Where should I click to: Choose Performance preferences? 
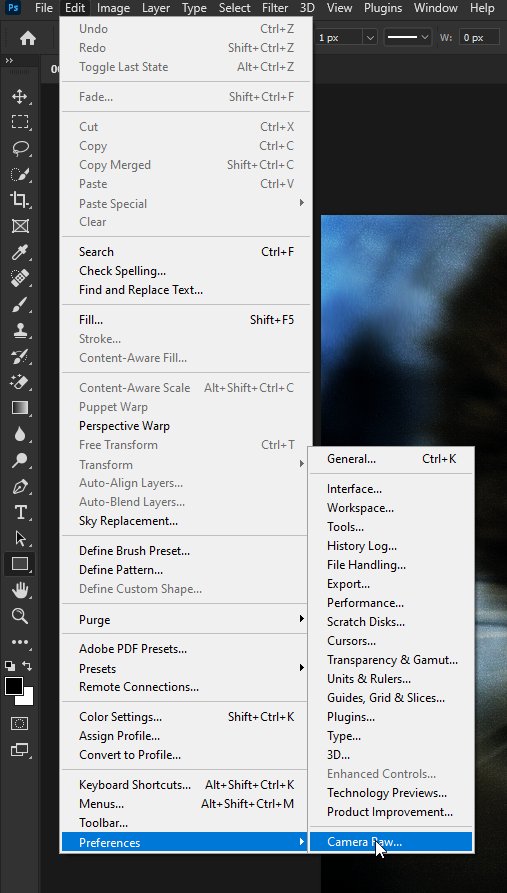(391, 603)
